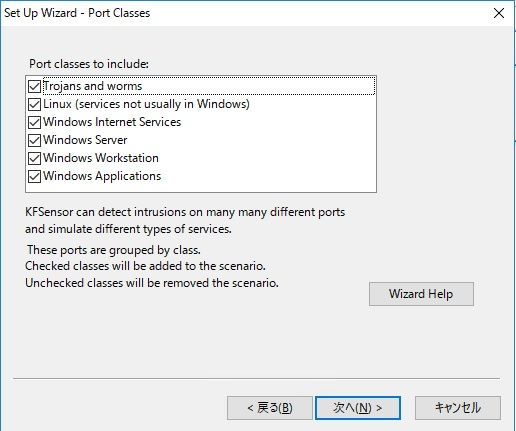Uncheck the Windows Internet Services checkbox
Screen dimensions: 516x431
[x=34, y=122]
